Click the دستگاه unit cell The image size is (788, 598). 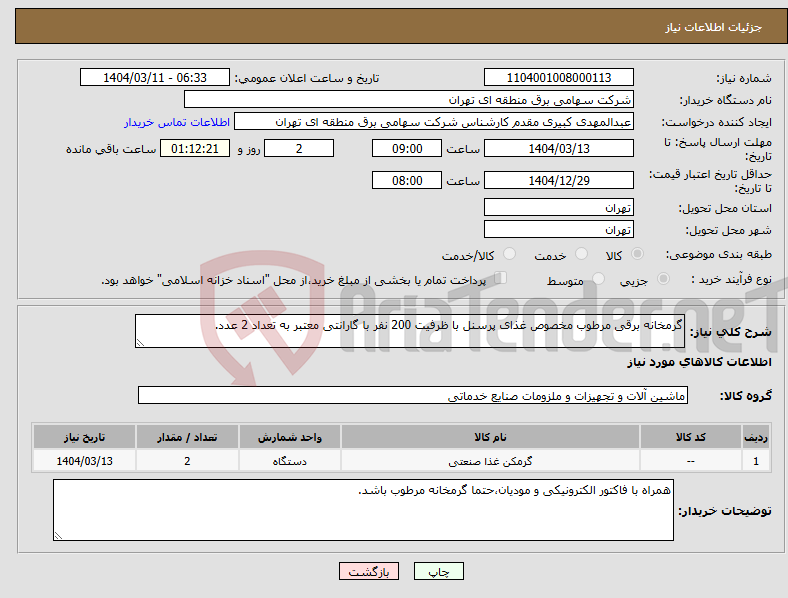point(289,461)
